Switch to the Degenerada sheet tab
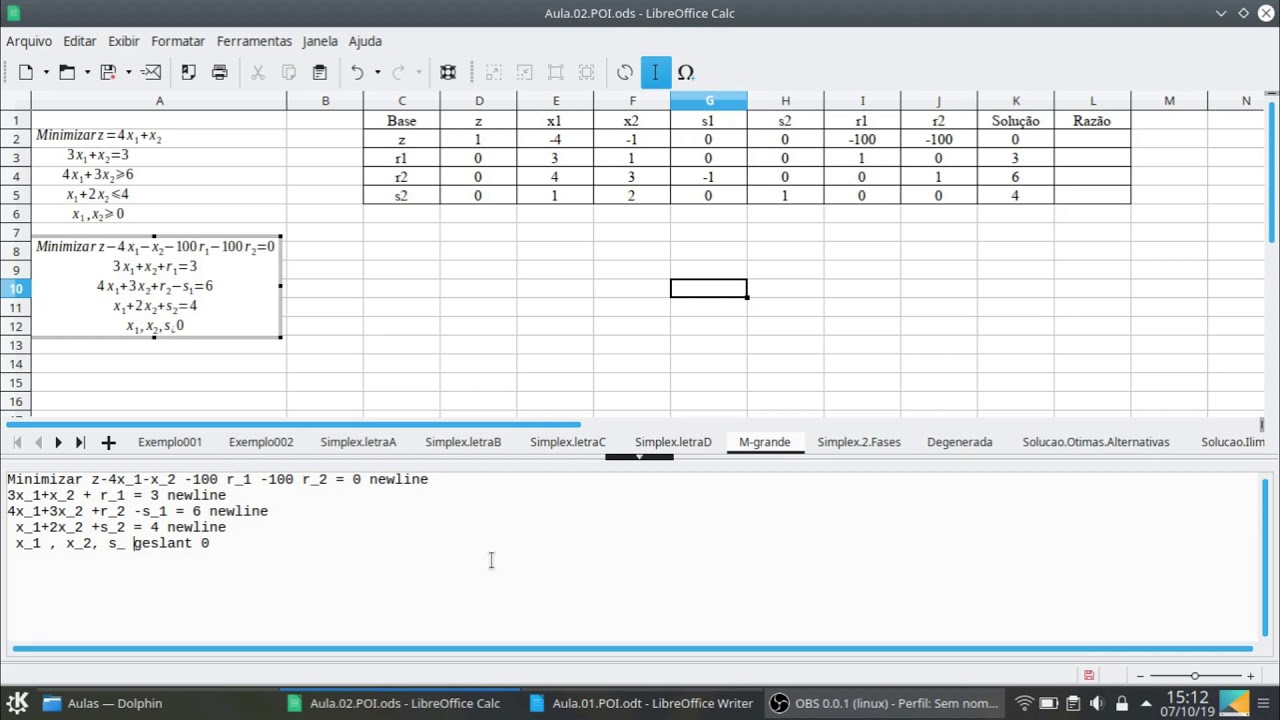Viewport: 1280px width, 720px height. pos(960,442)
